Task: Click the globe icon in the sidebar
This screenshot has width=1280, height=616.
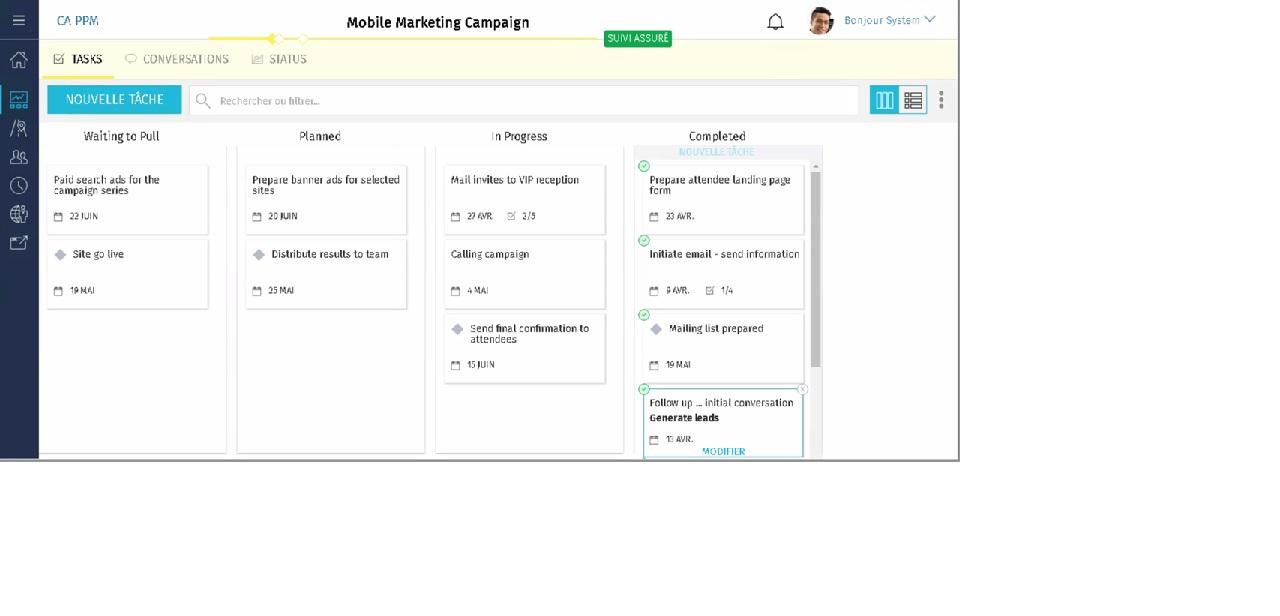Action: point(18,213)
